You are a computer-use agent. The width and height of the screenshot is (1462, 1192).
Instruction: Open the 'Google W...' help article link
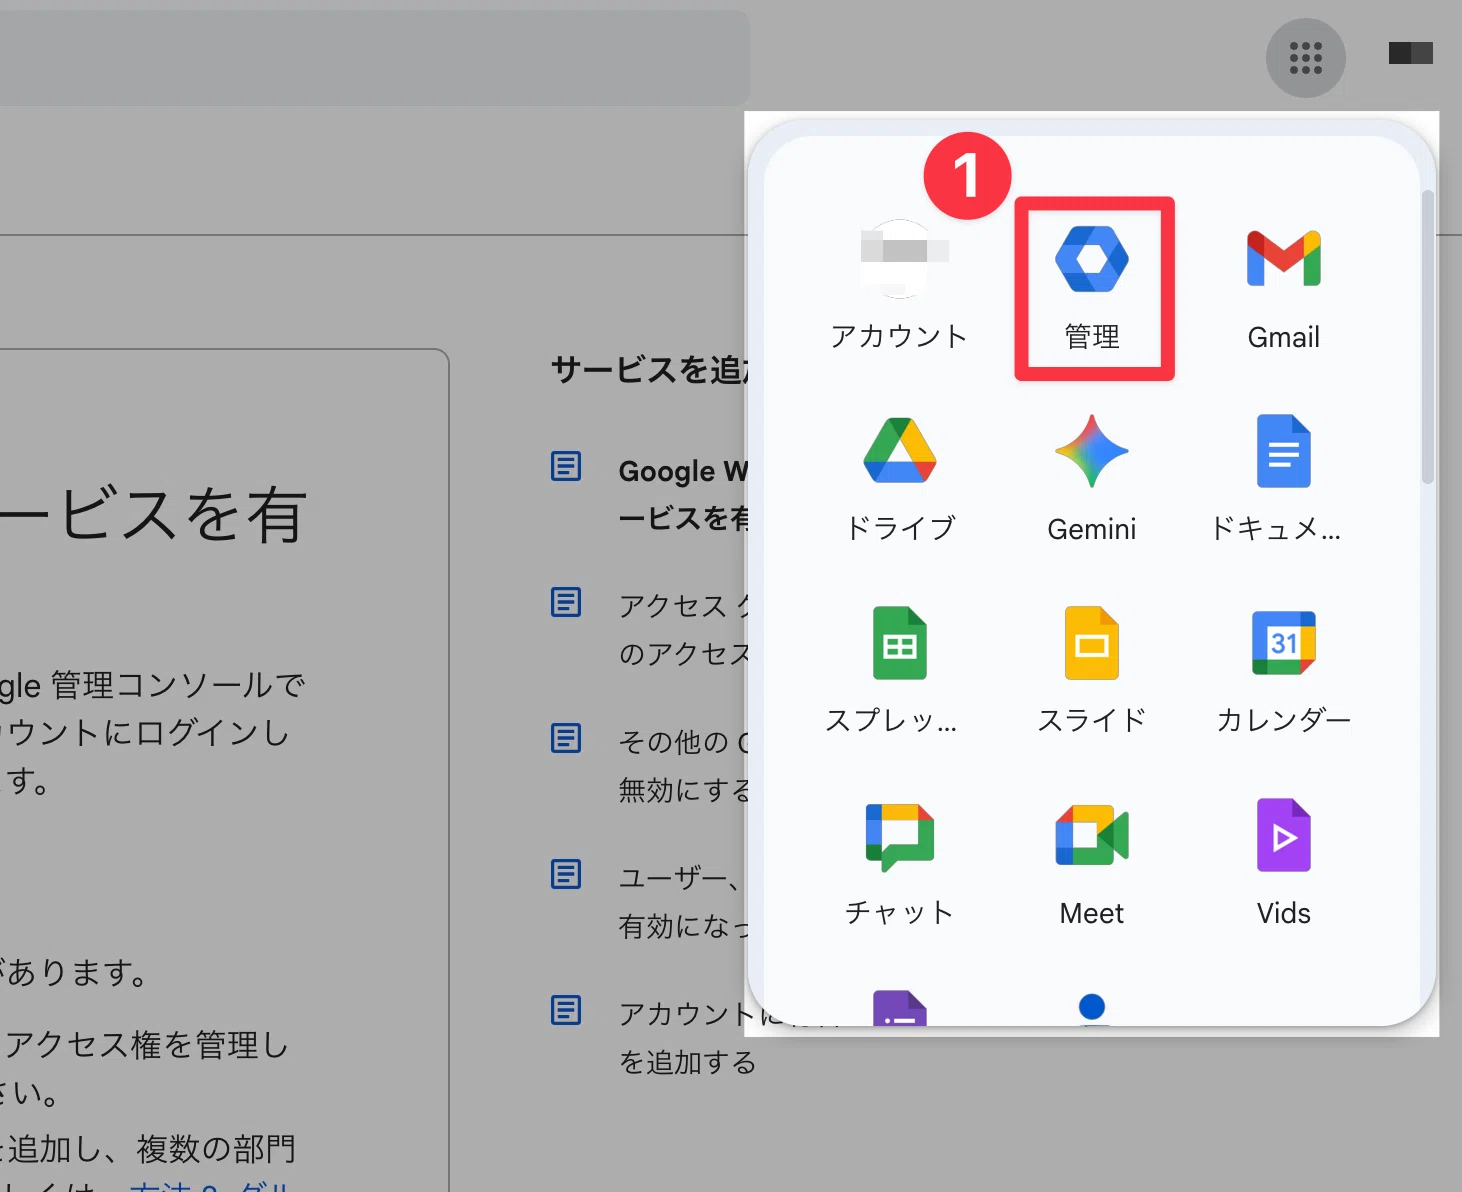[x=683, y=494]
